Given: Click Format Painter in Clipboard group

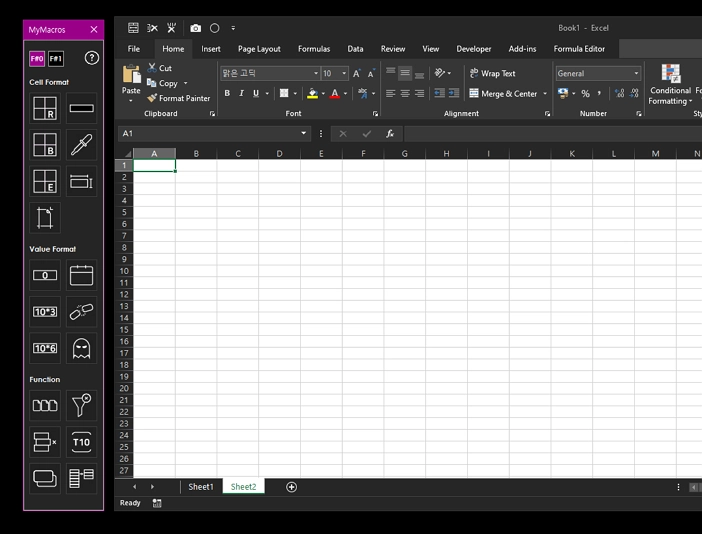Looking at the screenshot, I should pyautogui.click(x=179, y=98).
